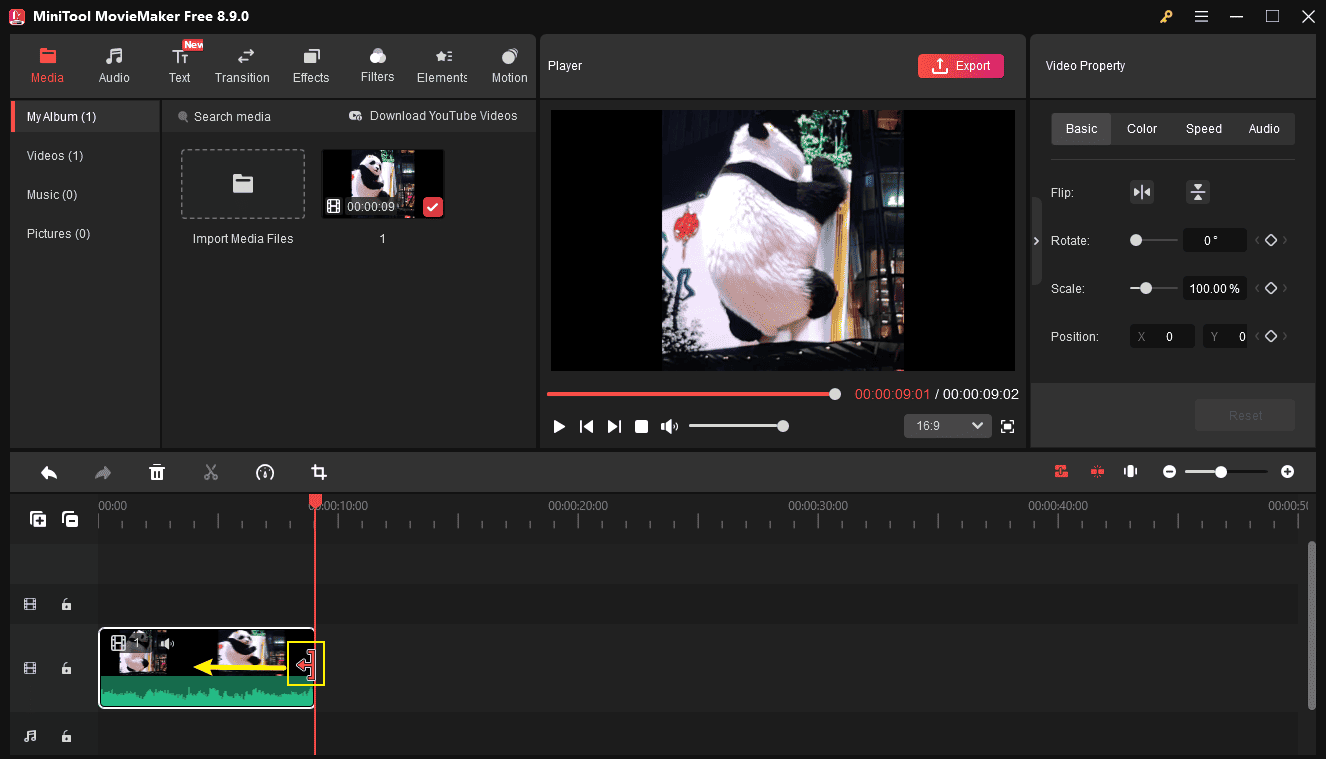Enter full-screen player mode
Image resolution: width=1326 pixels, height=759 pixels.
(1007, 426)
